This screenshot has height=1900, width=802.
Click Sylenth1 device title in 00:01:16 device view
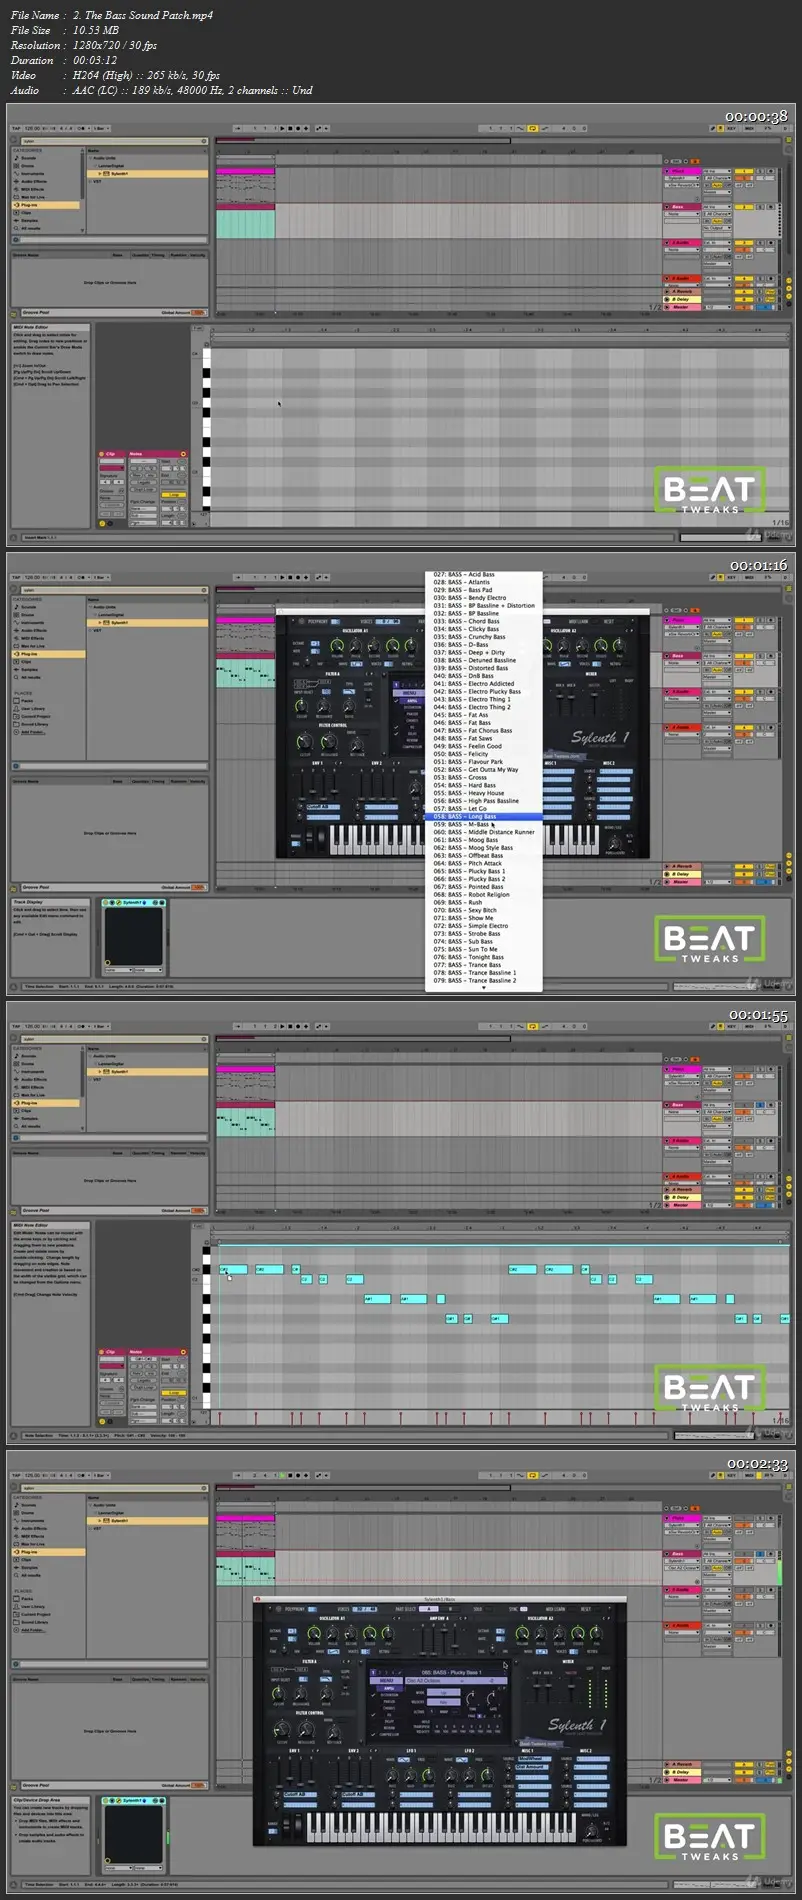pyautogui.click(x=133, y=902)
